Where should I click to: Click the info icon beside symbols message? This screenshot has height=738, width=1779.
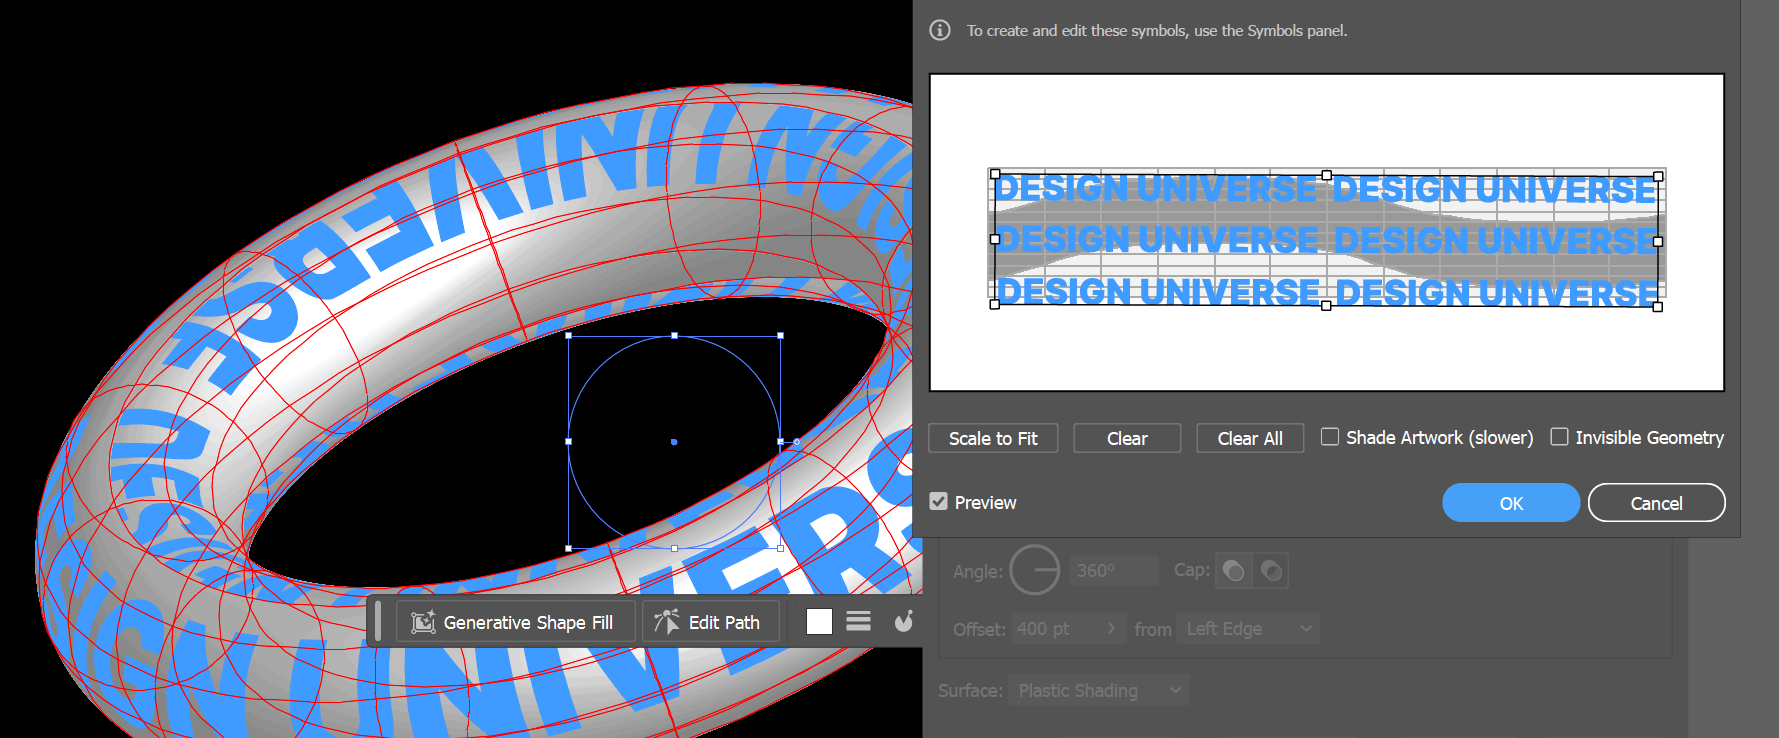point(940,30)
